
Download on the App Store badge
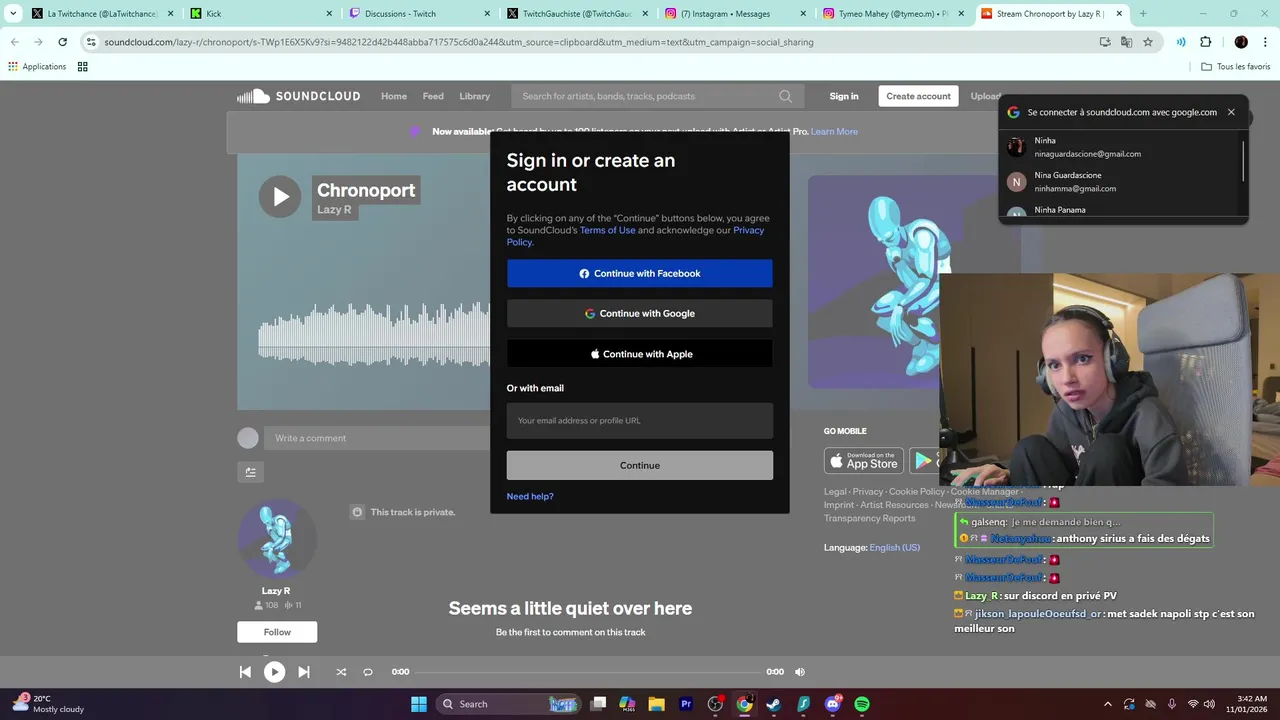pyautogui.click(x=864, y=461)
